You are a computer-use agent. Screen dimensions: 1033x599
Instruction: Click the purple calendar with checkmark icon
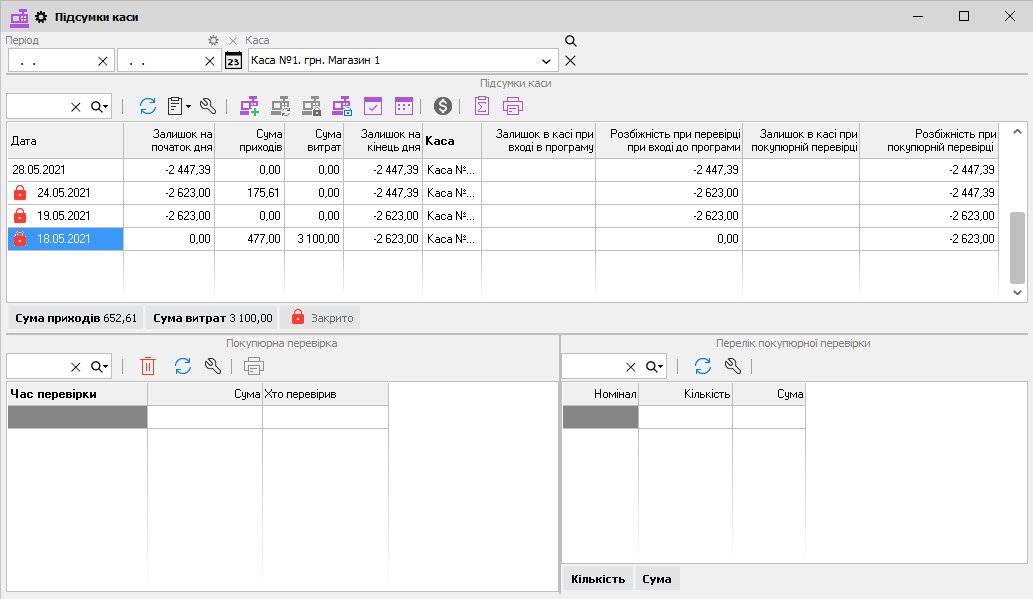[373, 106]
